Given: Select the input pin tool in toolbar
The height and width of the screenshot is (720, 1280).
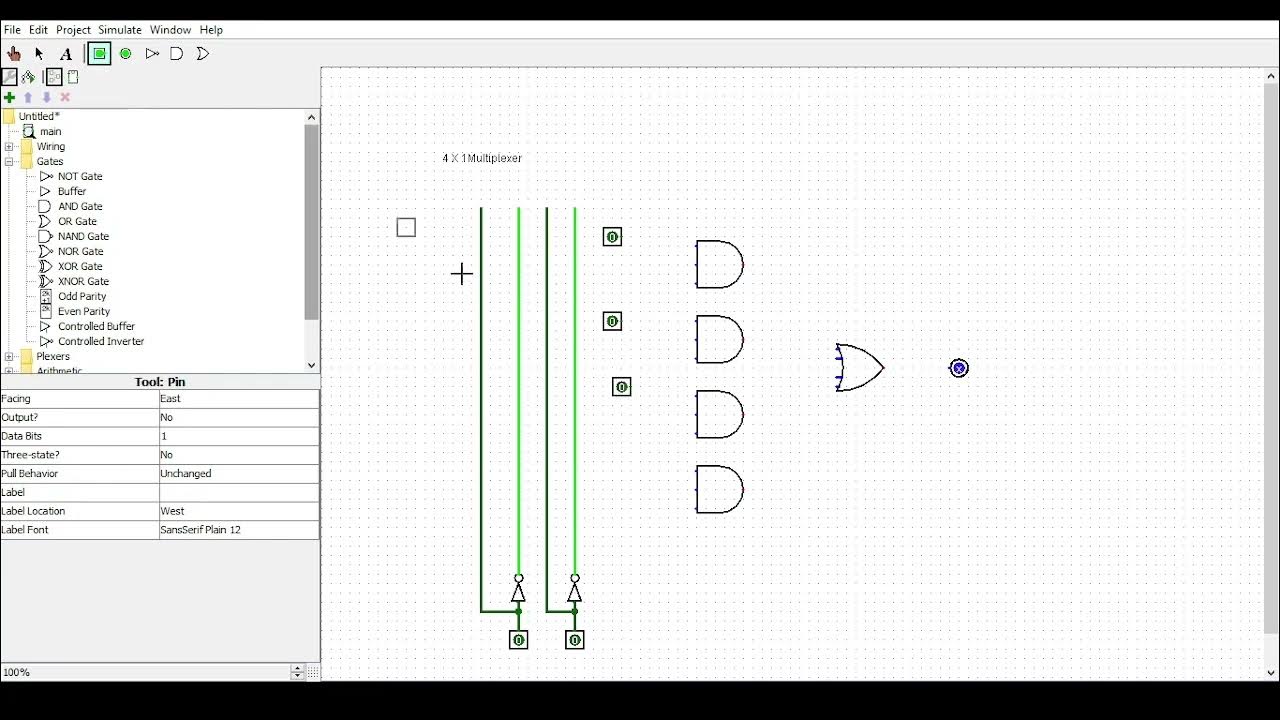Looking at the screenshot, I should (99, 54).
